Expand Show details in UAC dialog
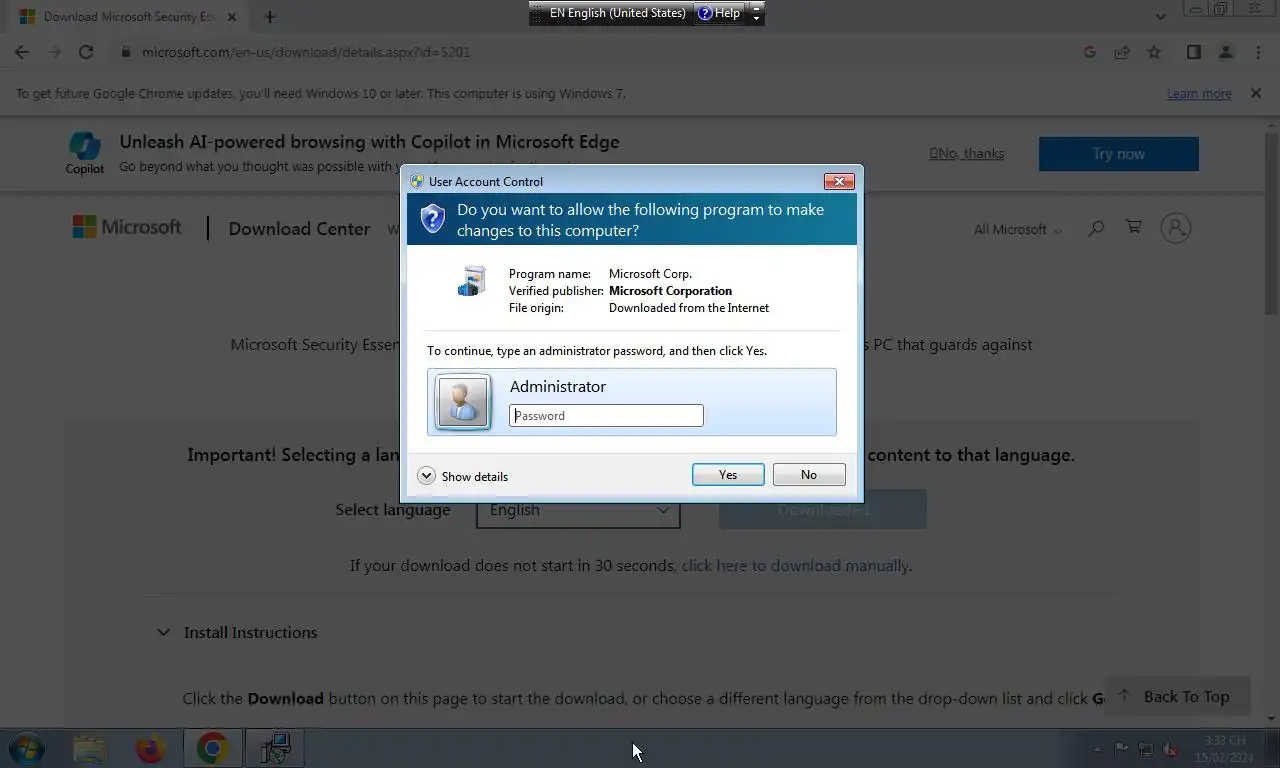 pos(463,476)
